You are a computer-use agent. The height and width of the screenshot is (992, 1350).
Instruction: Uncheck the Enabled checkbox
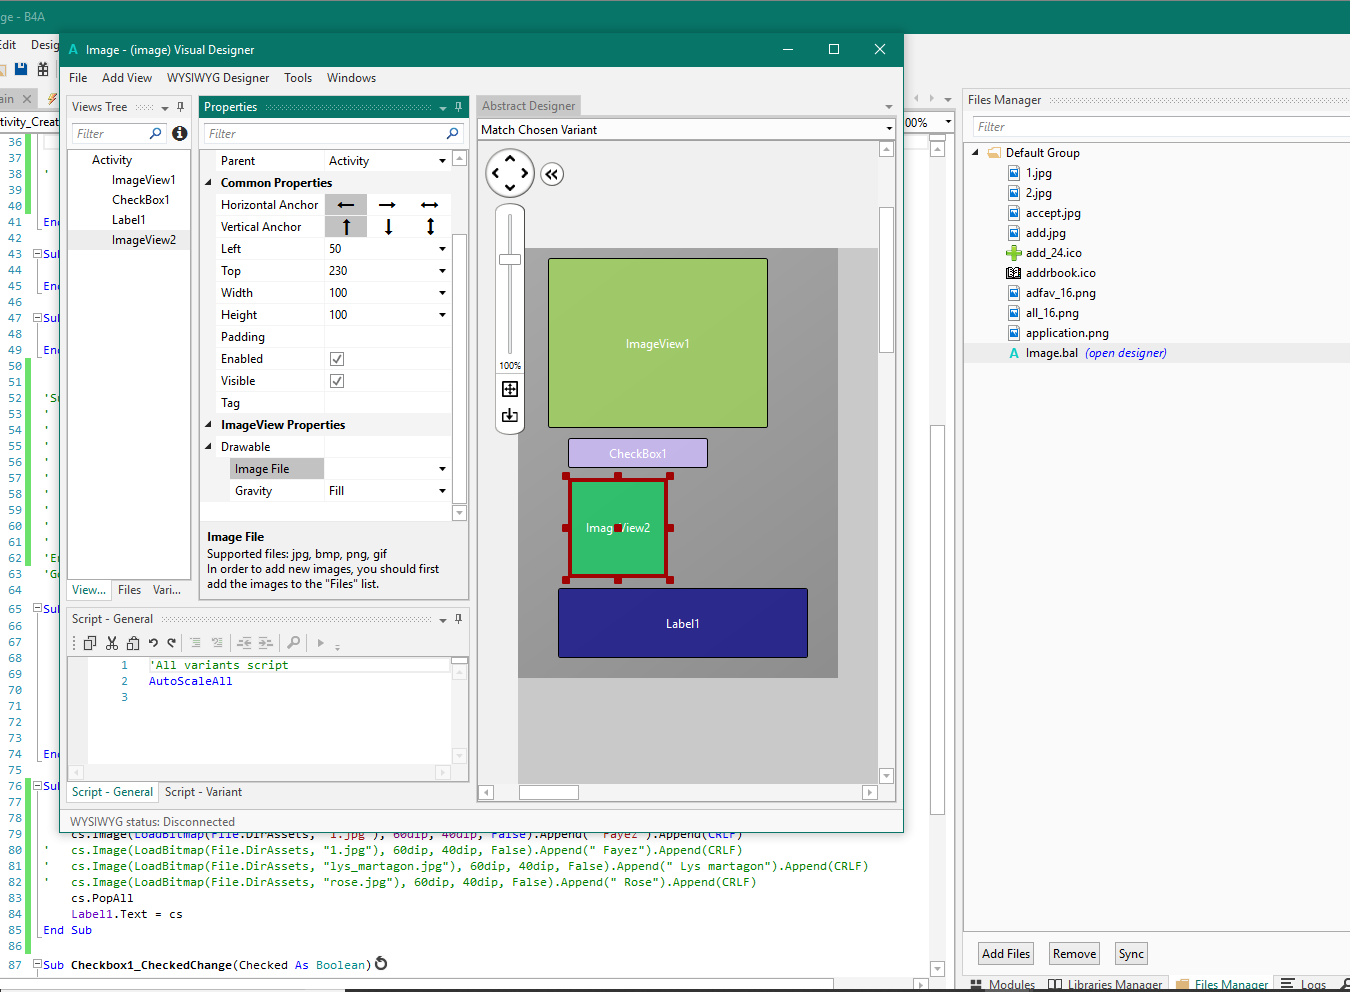point(337,359)
